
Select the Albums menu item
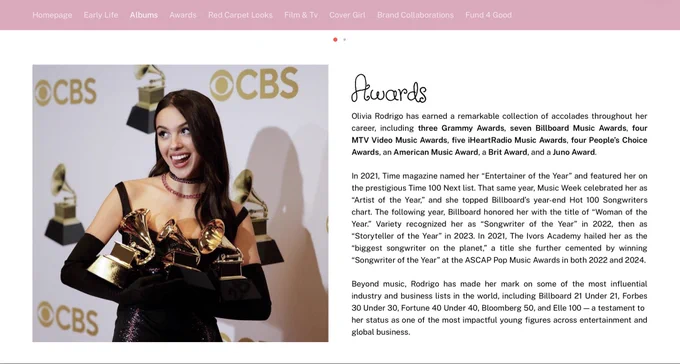tap(144, 15)
